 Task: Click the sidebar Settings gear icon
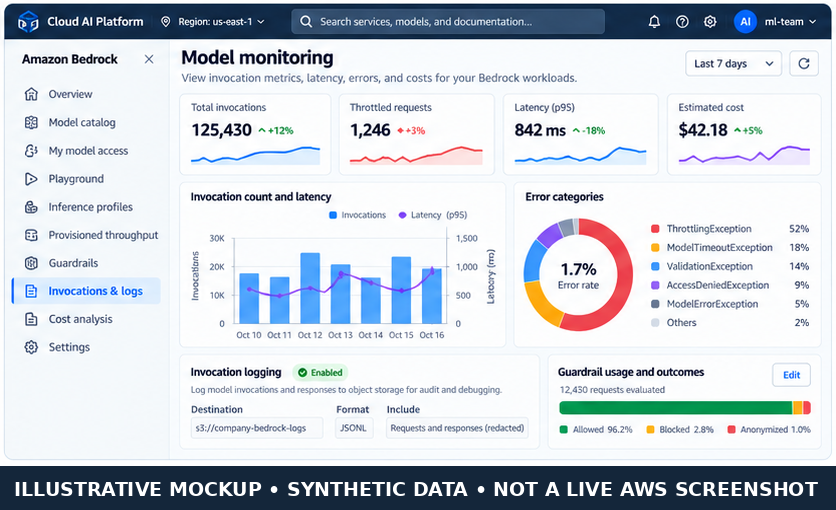(x=31, y=347)
